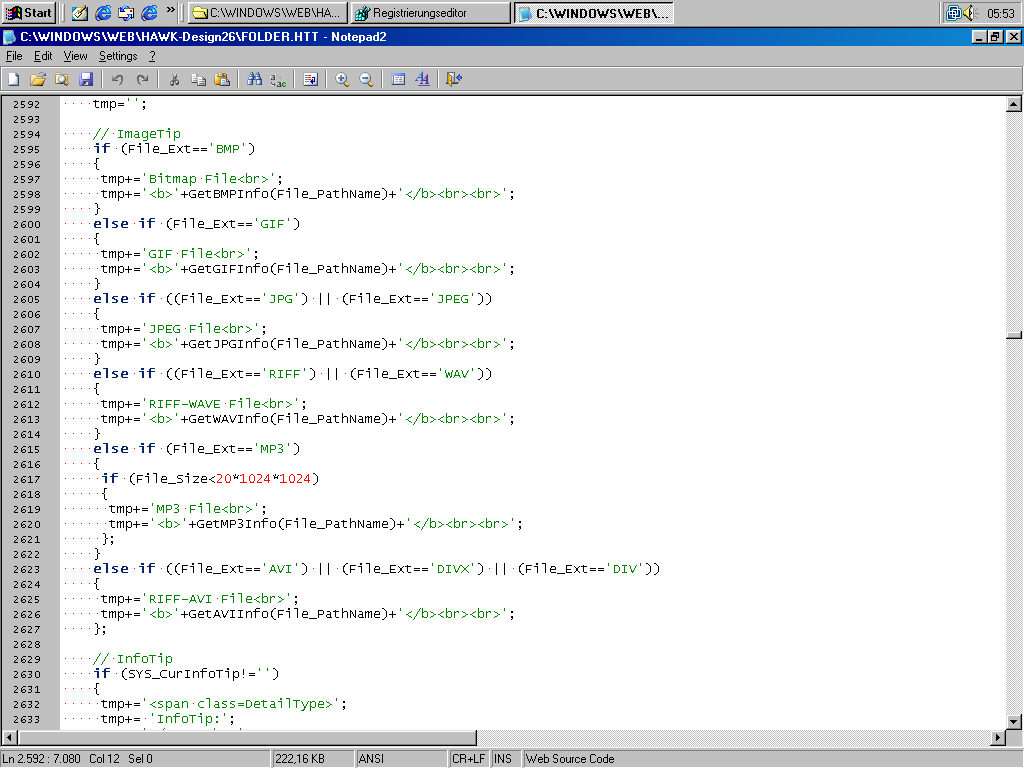This screenshot has height=768, width=1024.
Task: Open the Edit menu
Action: (43, 56)
